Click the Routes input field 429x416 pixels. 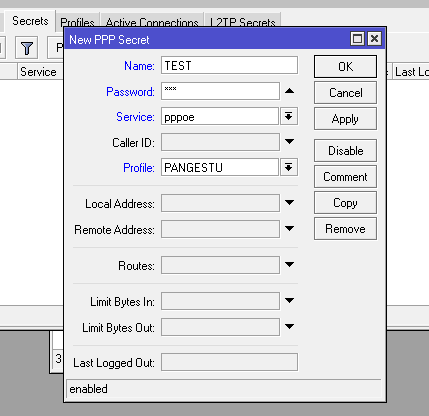point(220,265)
